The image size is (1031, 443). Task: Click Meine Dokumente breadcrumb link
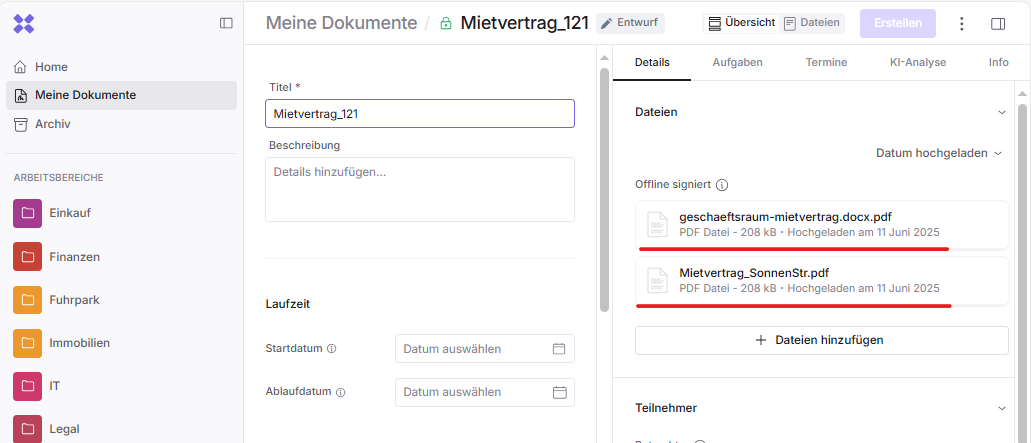coord(341,23)
